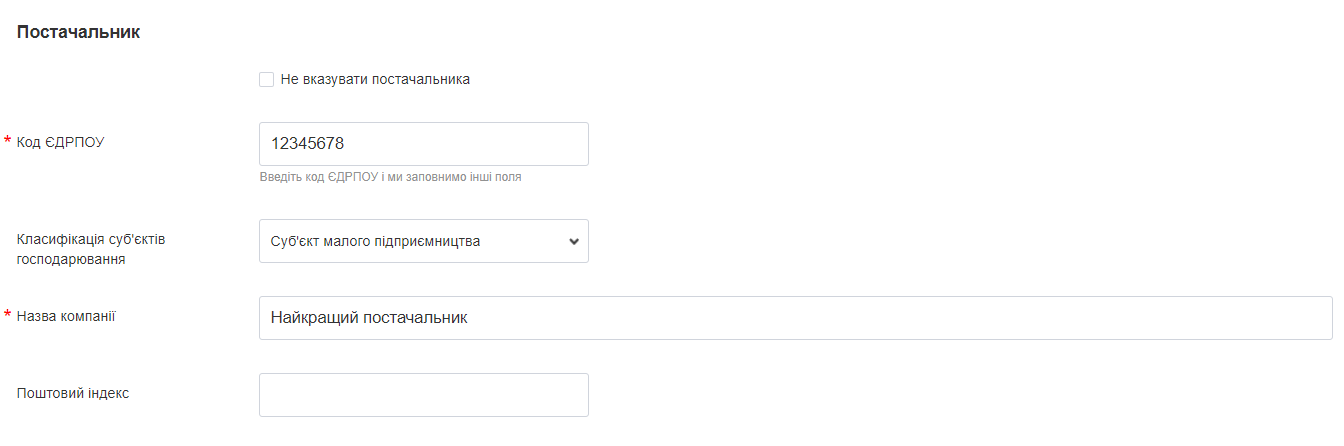Click the 'Не вказувати постачальника' label text
Image resolution: width=1344 pixels, height=446 pixels.
(375, 79)
